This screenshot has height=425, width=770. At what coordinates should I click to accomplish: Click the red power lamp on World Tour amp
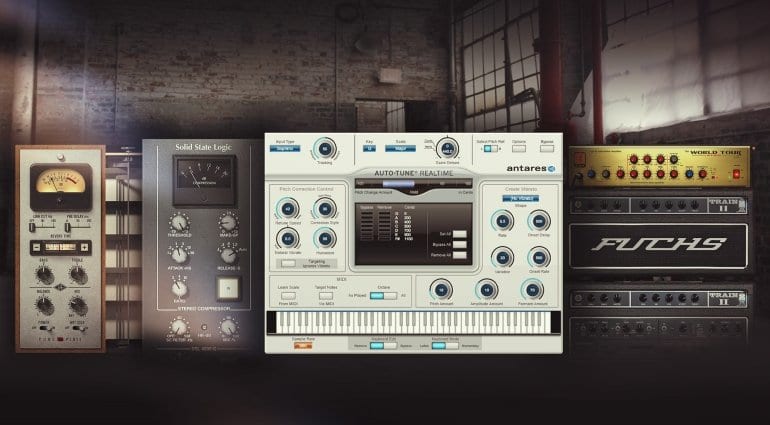coord(736,173)
